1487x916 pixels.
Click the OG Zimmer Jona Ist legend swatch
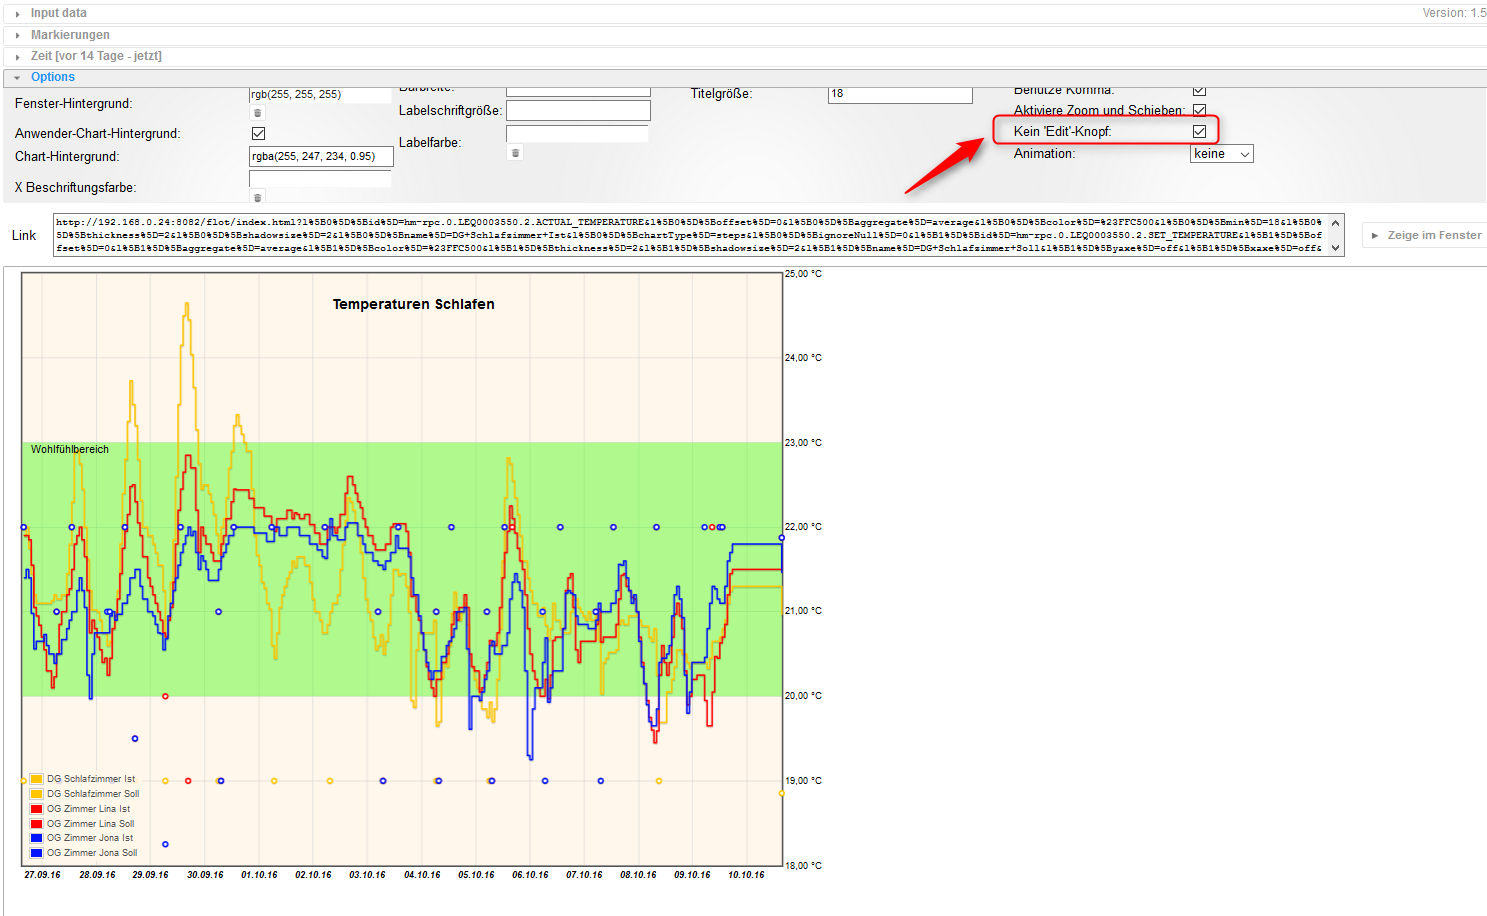point(37,838)
